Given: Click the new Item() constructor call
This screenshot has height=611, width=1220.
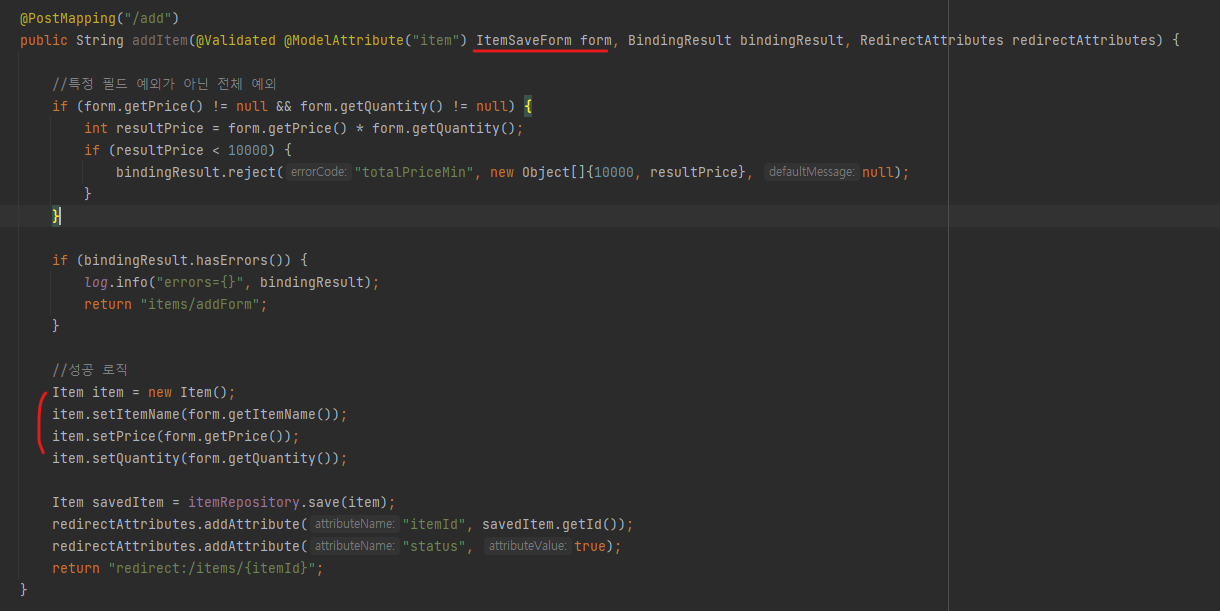Looking at the screenshot, I should (x=188, y=392).
